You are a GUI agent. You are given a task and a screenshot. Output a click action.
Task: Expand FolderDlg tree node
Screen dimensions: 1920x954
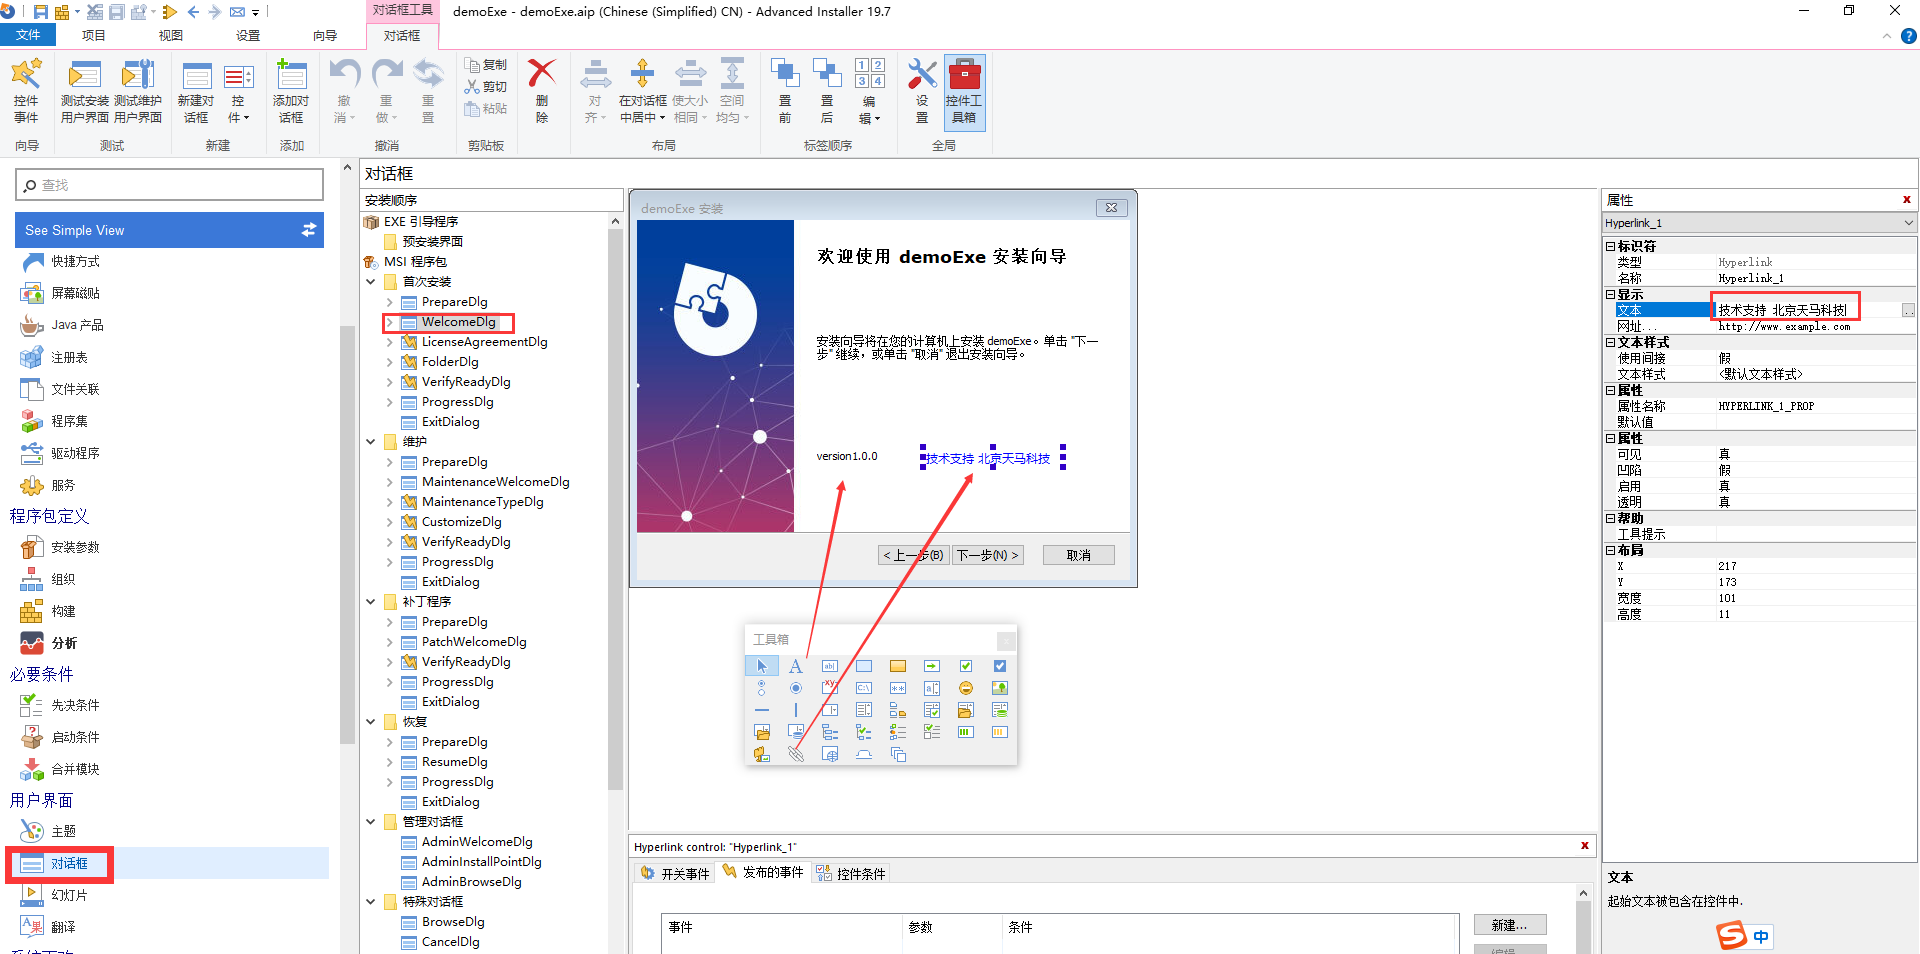pos(389,362)
